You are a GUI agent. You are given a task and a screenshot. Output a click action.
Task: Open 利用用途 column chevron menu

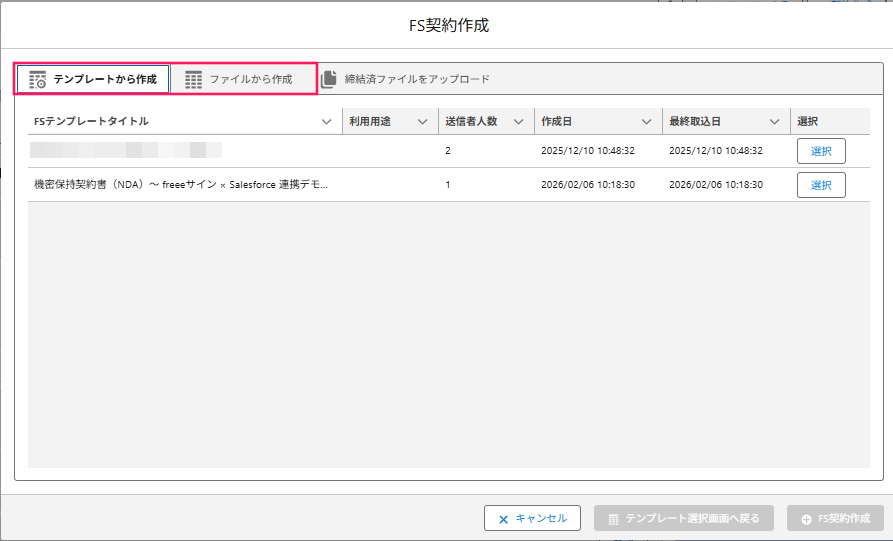(x=423, y=121)
